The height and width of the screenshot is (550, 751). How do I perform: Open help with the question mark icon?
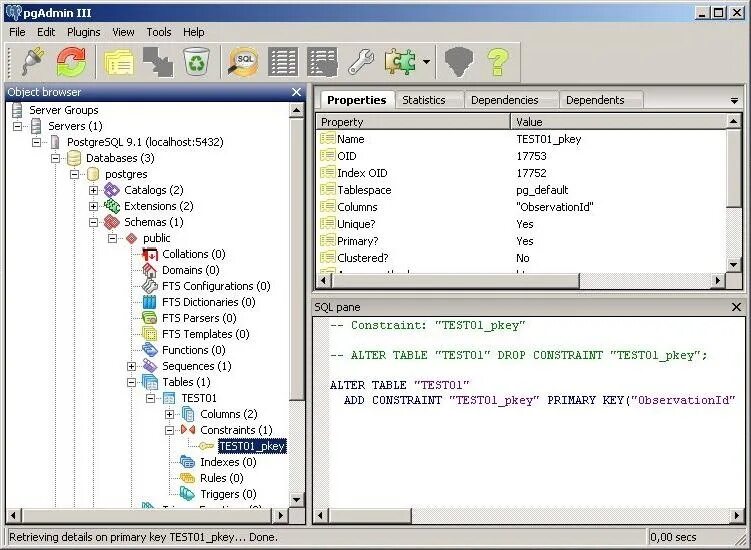pos(498,62)
